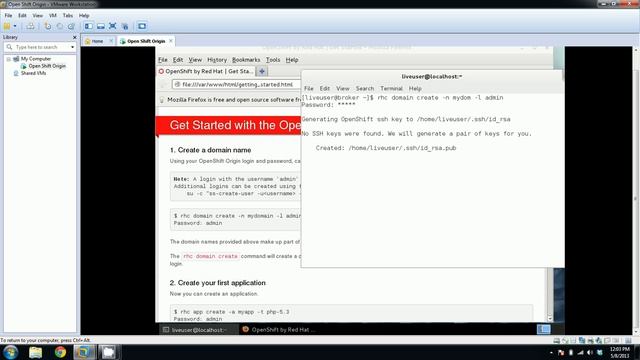Click the VMware power on toolbar icon
The height and width of the screenshot is (360, 640).
pyautogui.click(x=7, y=26)
